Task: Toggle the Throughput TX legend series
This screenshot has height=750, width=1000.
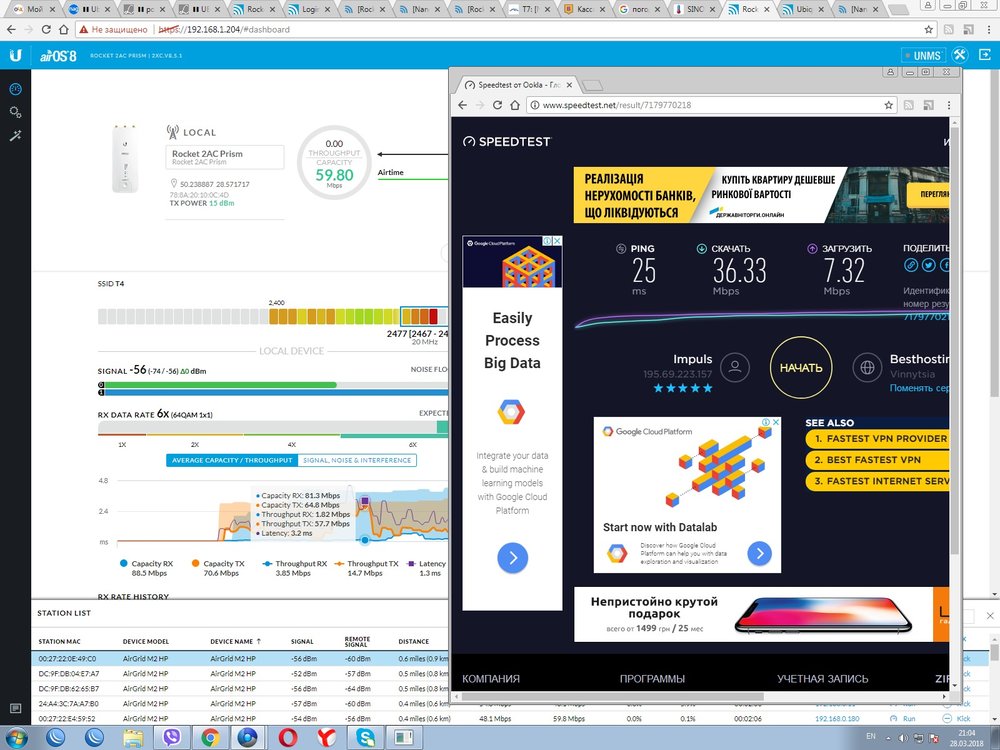Action: tap(372, 564)
